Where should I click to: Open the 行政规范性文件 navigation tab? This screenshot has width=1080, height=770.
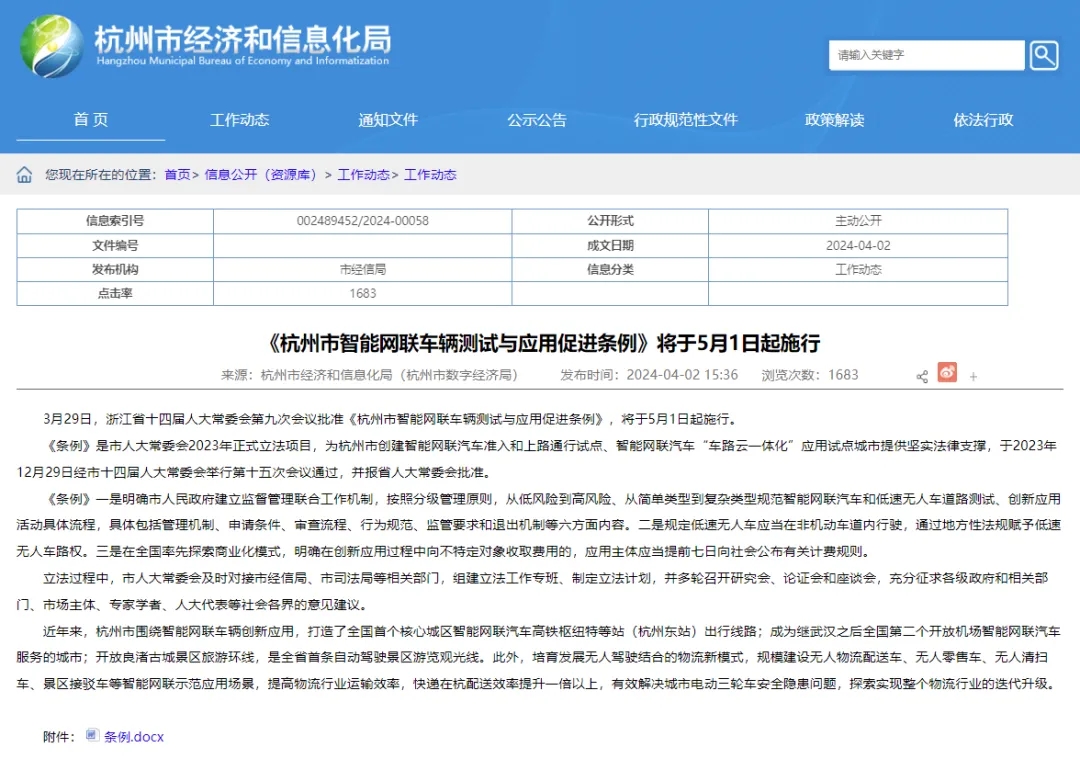tap(685, 120)
